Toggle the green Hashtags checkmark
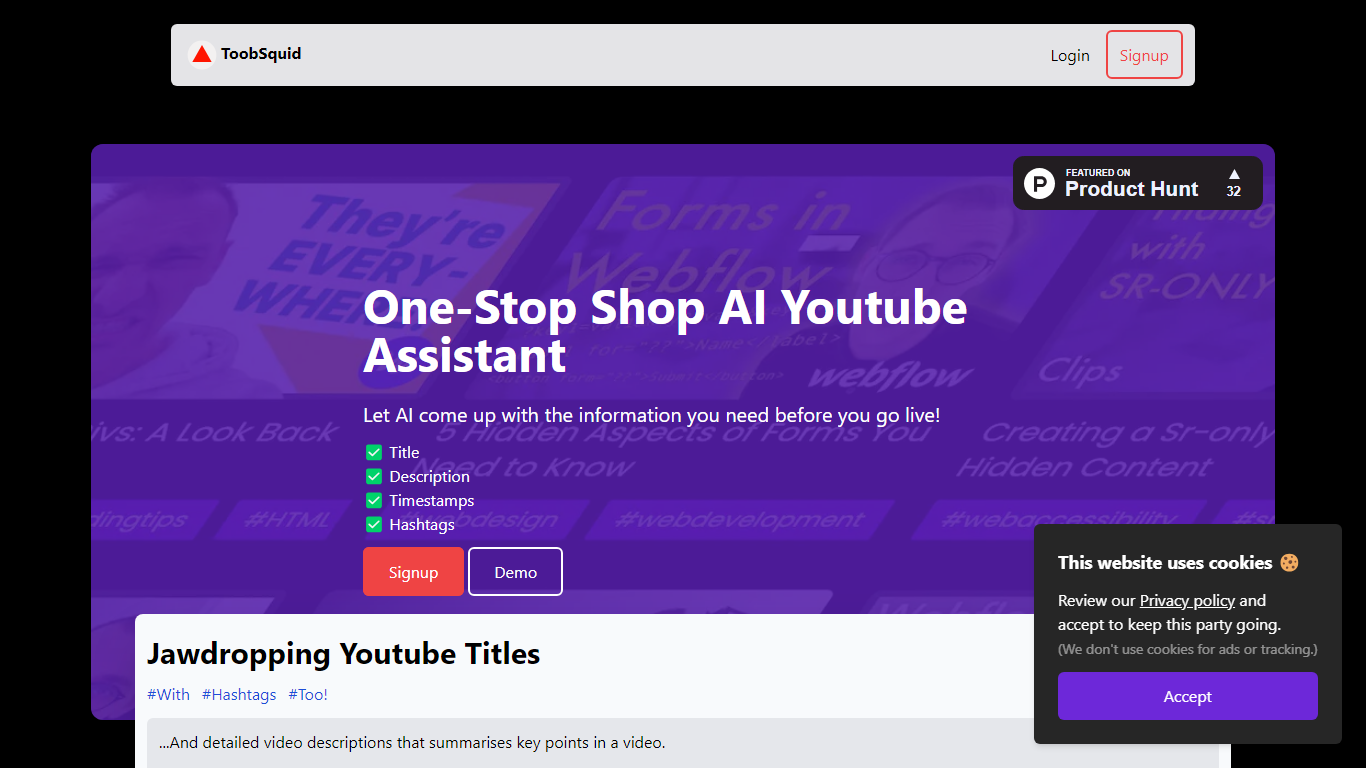The height and width of the screenshot is (768, 1366). point(374,524)
